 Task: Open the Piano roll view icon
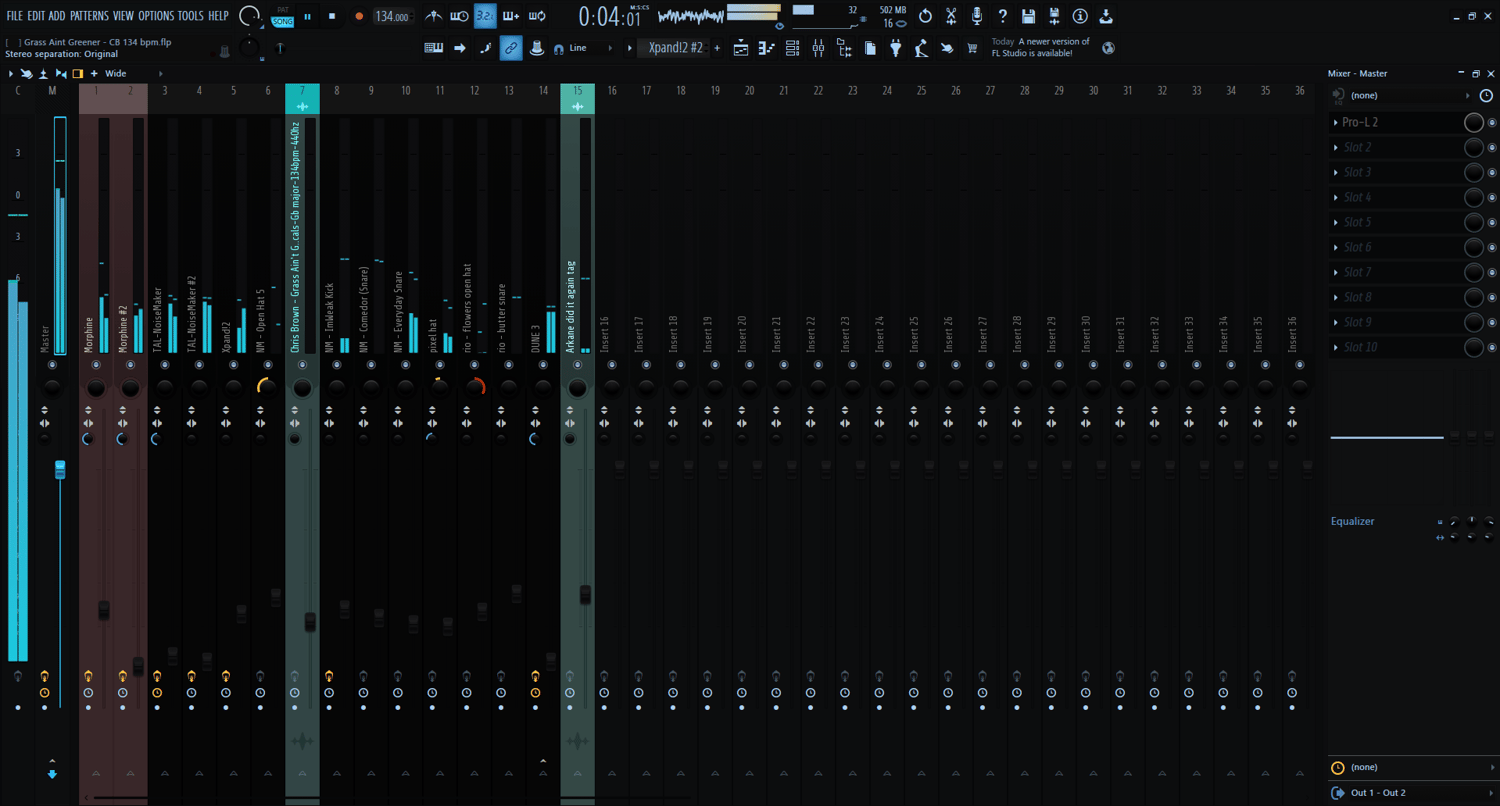(767, 47)
